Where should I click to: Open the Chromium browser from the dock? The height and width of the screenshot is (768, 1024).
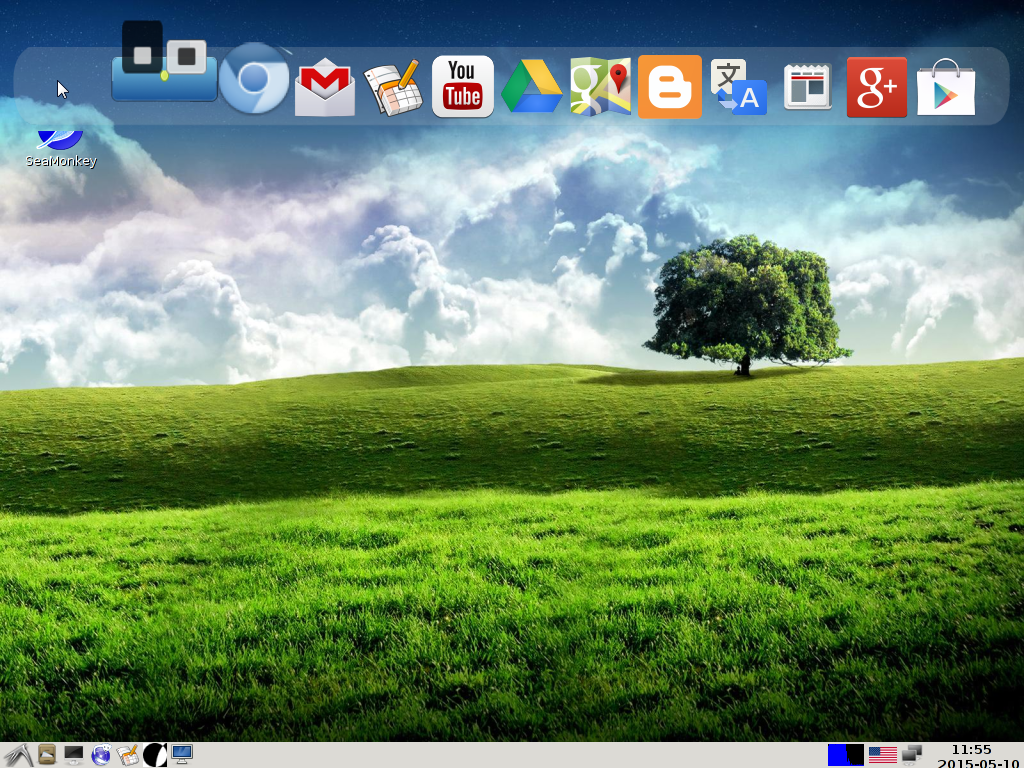[x=254, y=80]
